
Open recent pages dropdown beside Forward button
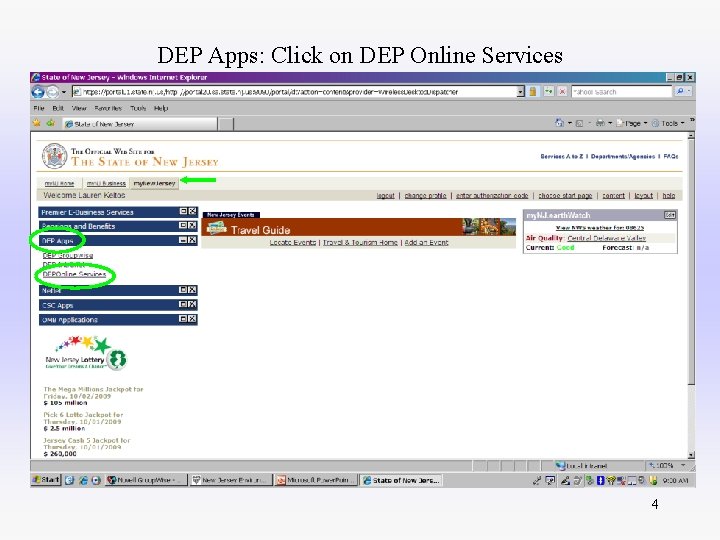click(64, 92)
